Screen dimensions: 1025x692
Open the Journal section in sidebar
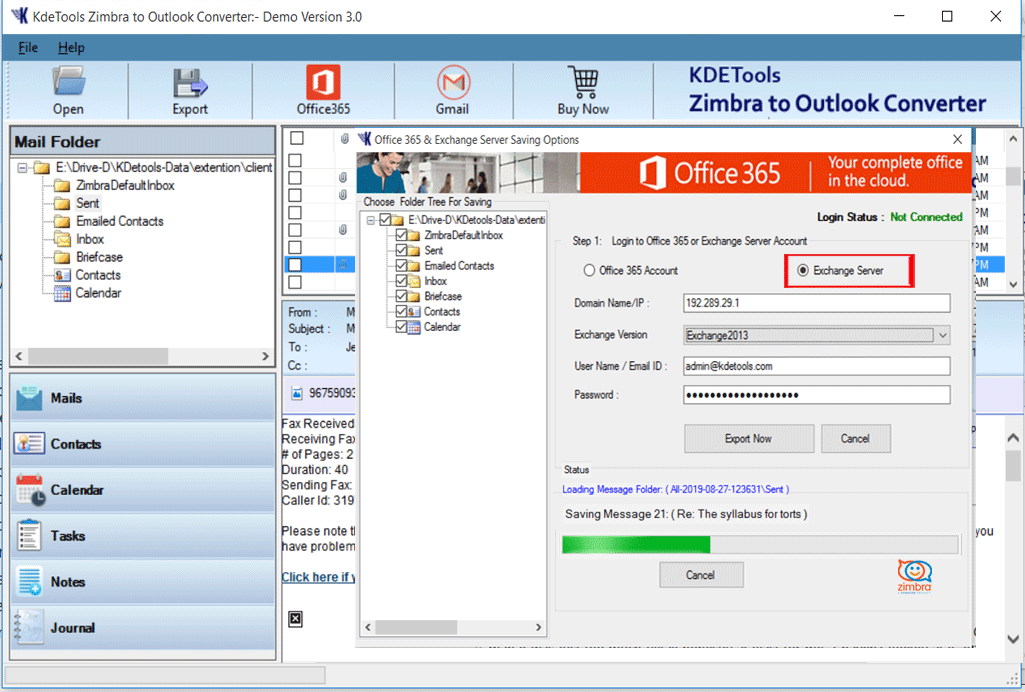(x=72, y=628)
